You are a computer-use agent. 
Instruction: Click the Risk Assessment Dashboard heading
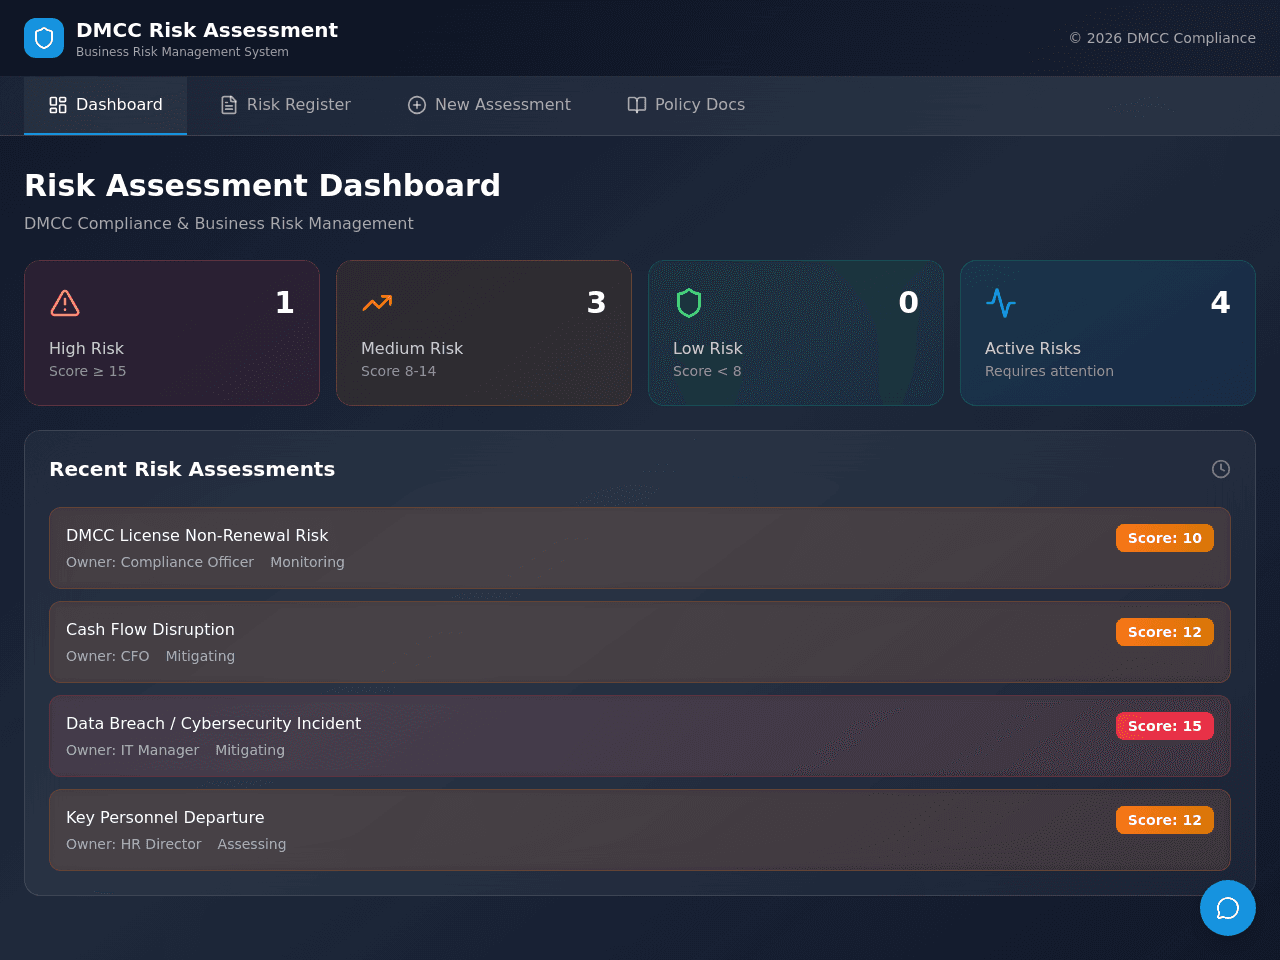(262, 186)
